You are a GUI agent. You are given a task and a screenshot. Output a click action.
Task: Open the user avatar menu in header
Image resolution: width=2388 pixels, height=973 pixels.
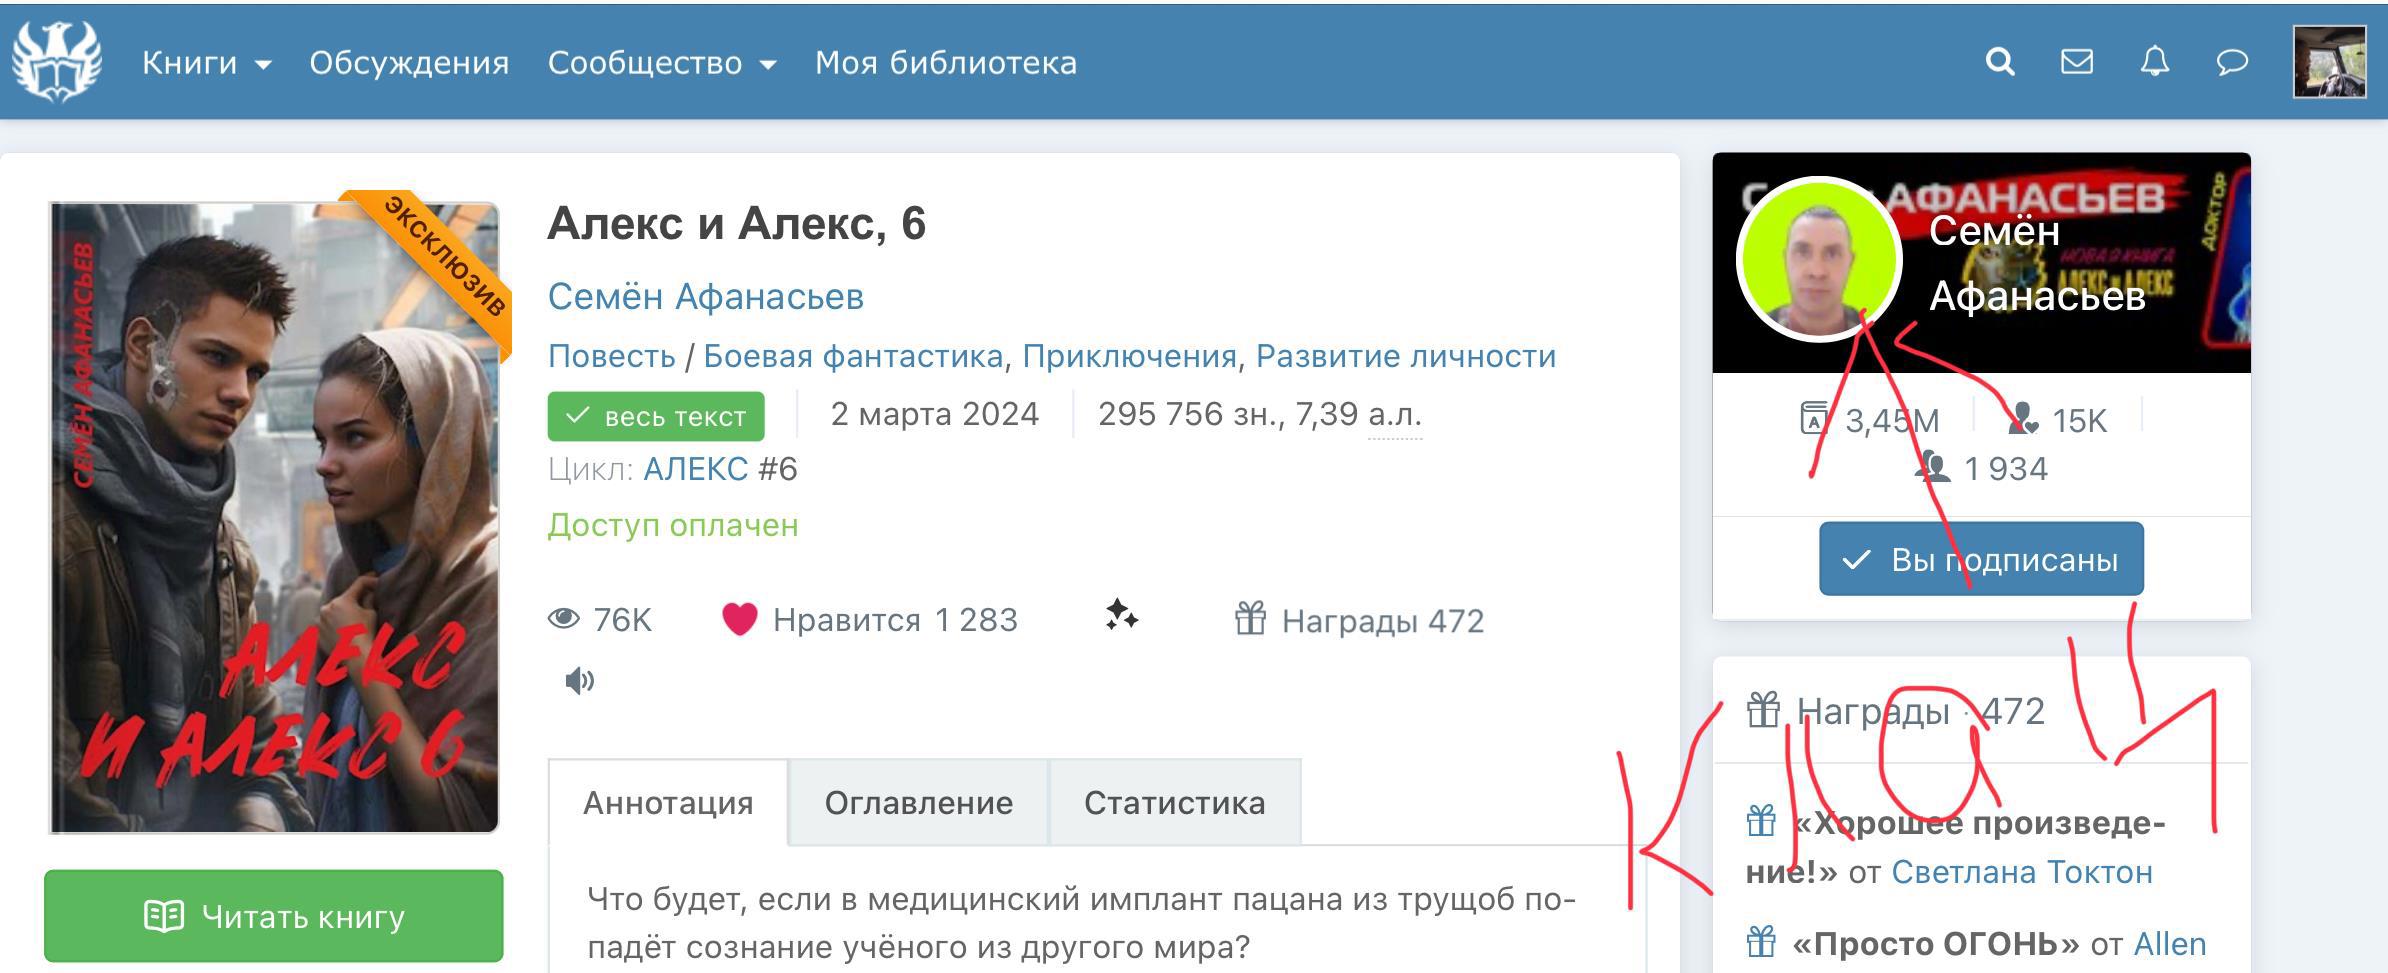point(2329,62)
